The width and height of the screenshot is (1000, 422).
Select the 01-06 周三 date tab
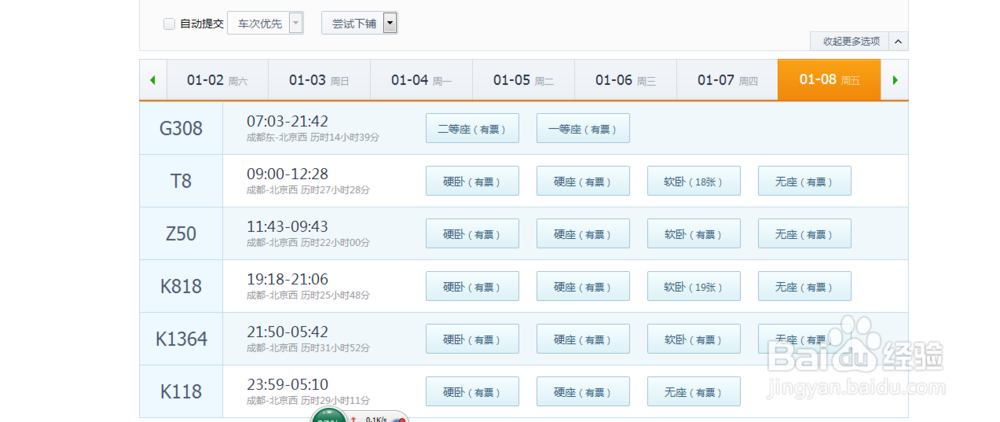point(626,80)
